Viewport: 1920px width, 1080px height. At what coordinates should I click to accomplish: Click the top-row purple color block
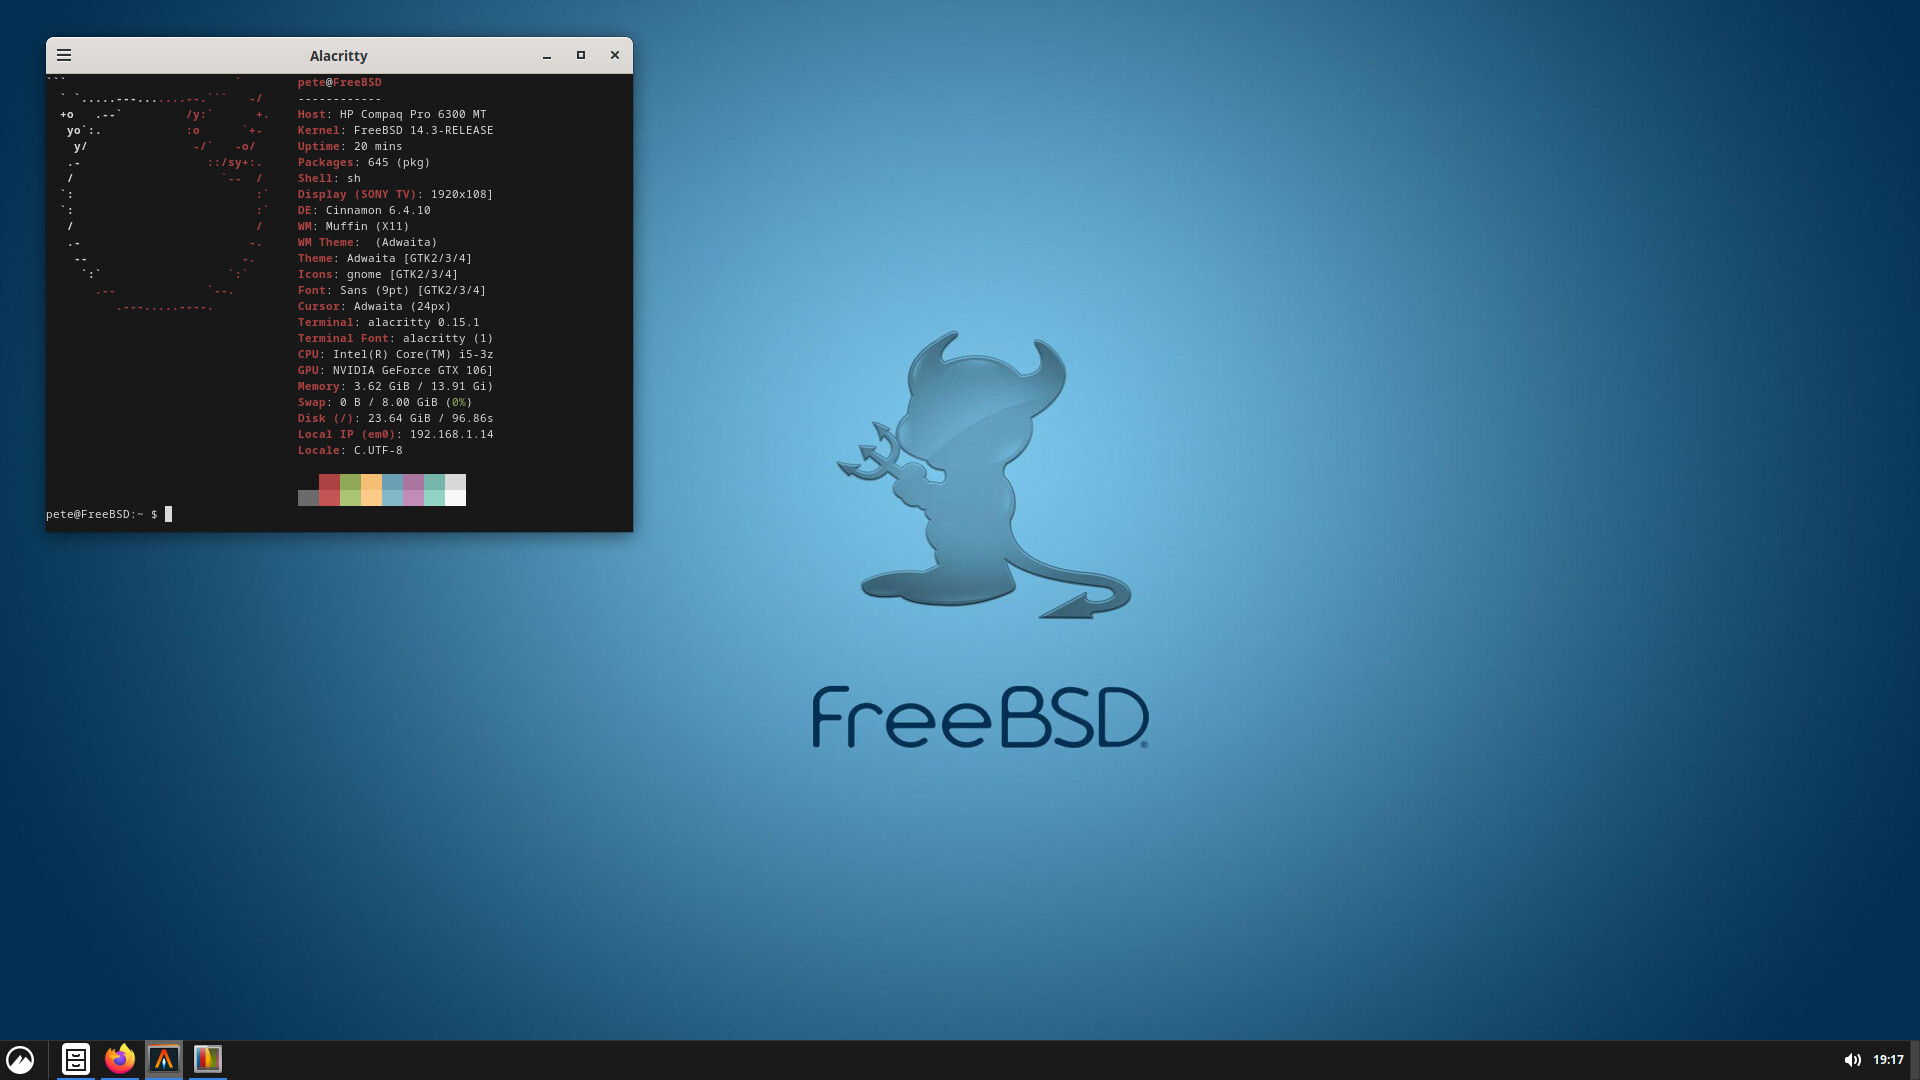pyautogui.click(x=413, y=482)
